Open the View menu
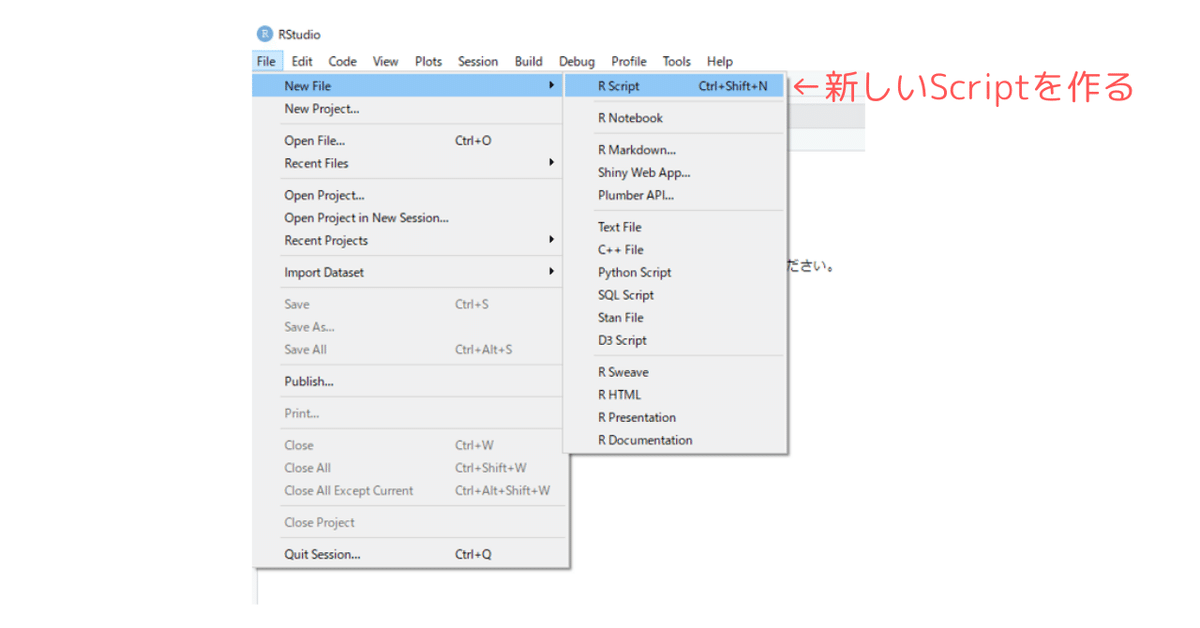This screenshot has width=1200, height=628. pos(385,61)
